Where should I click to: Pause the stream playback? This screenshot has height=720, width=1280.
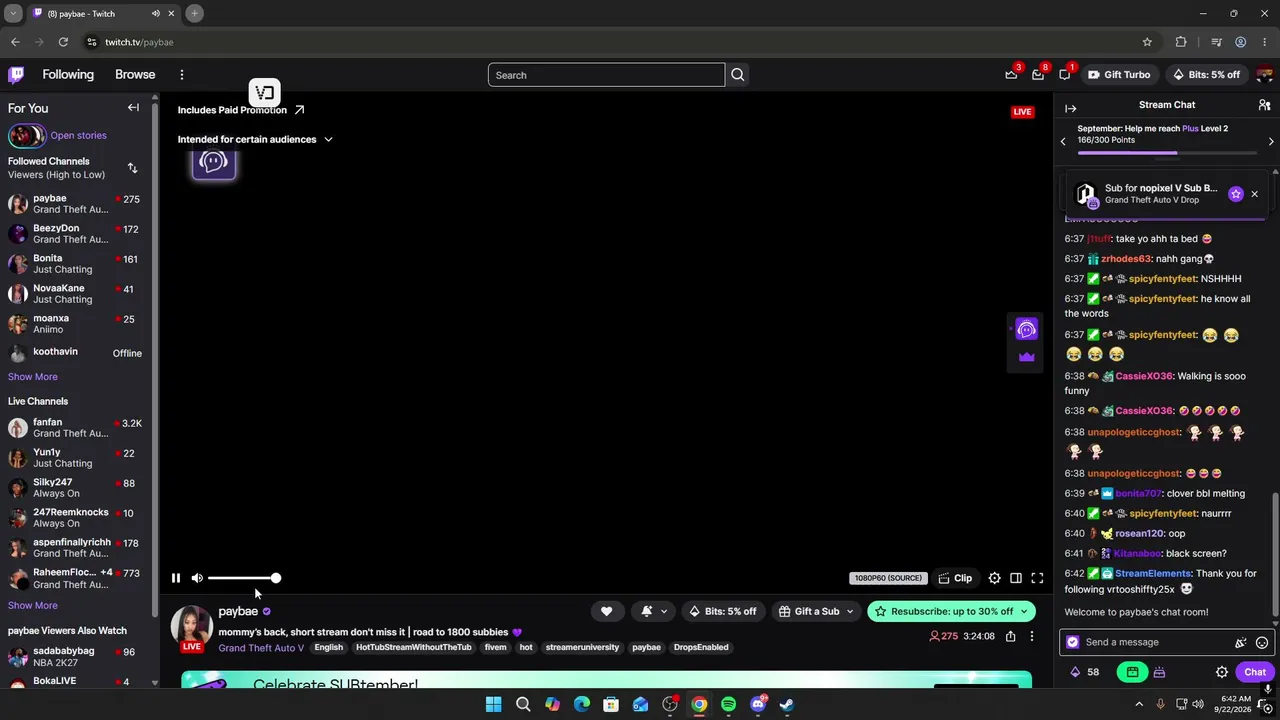click(176, 578)
